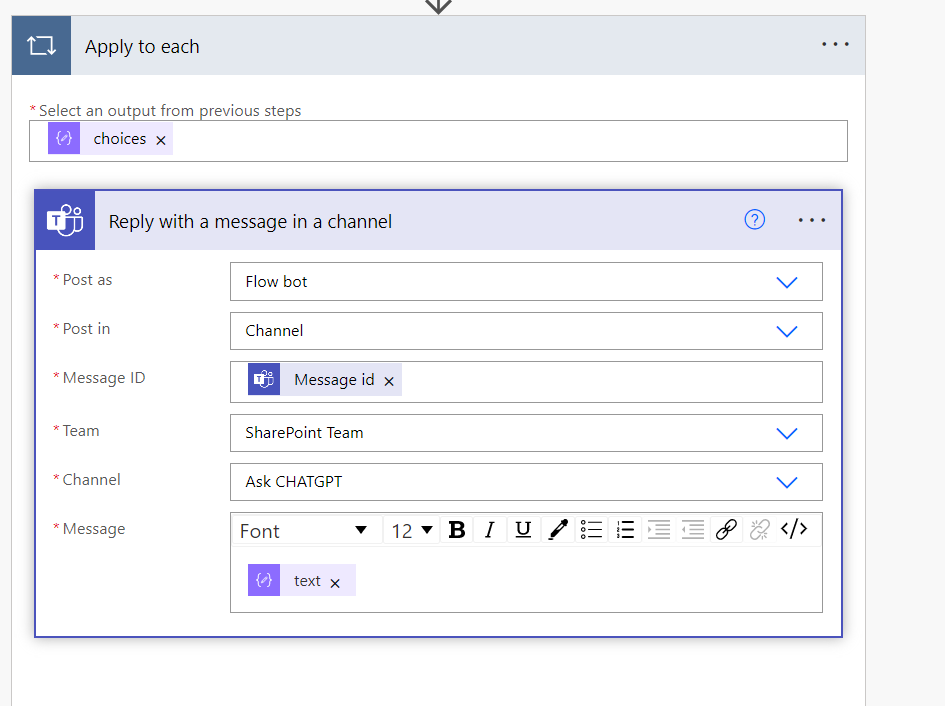The height and width of the screenshot is (706, 945).
Task: Click the insert link icon
Action: pos(726,530)
